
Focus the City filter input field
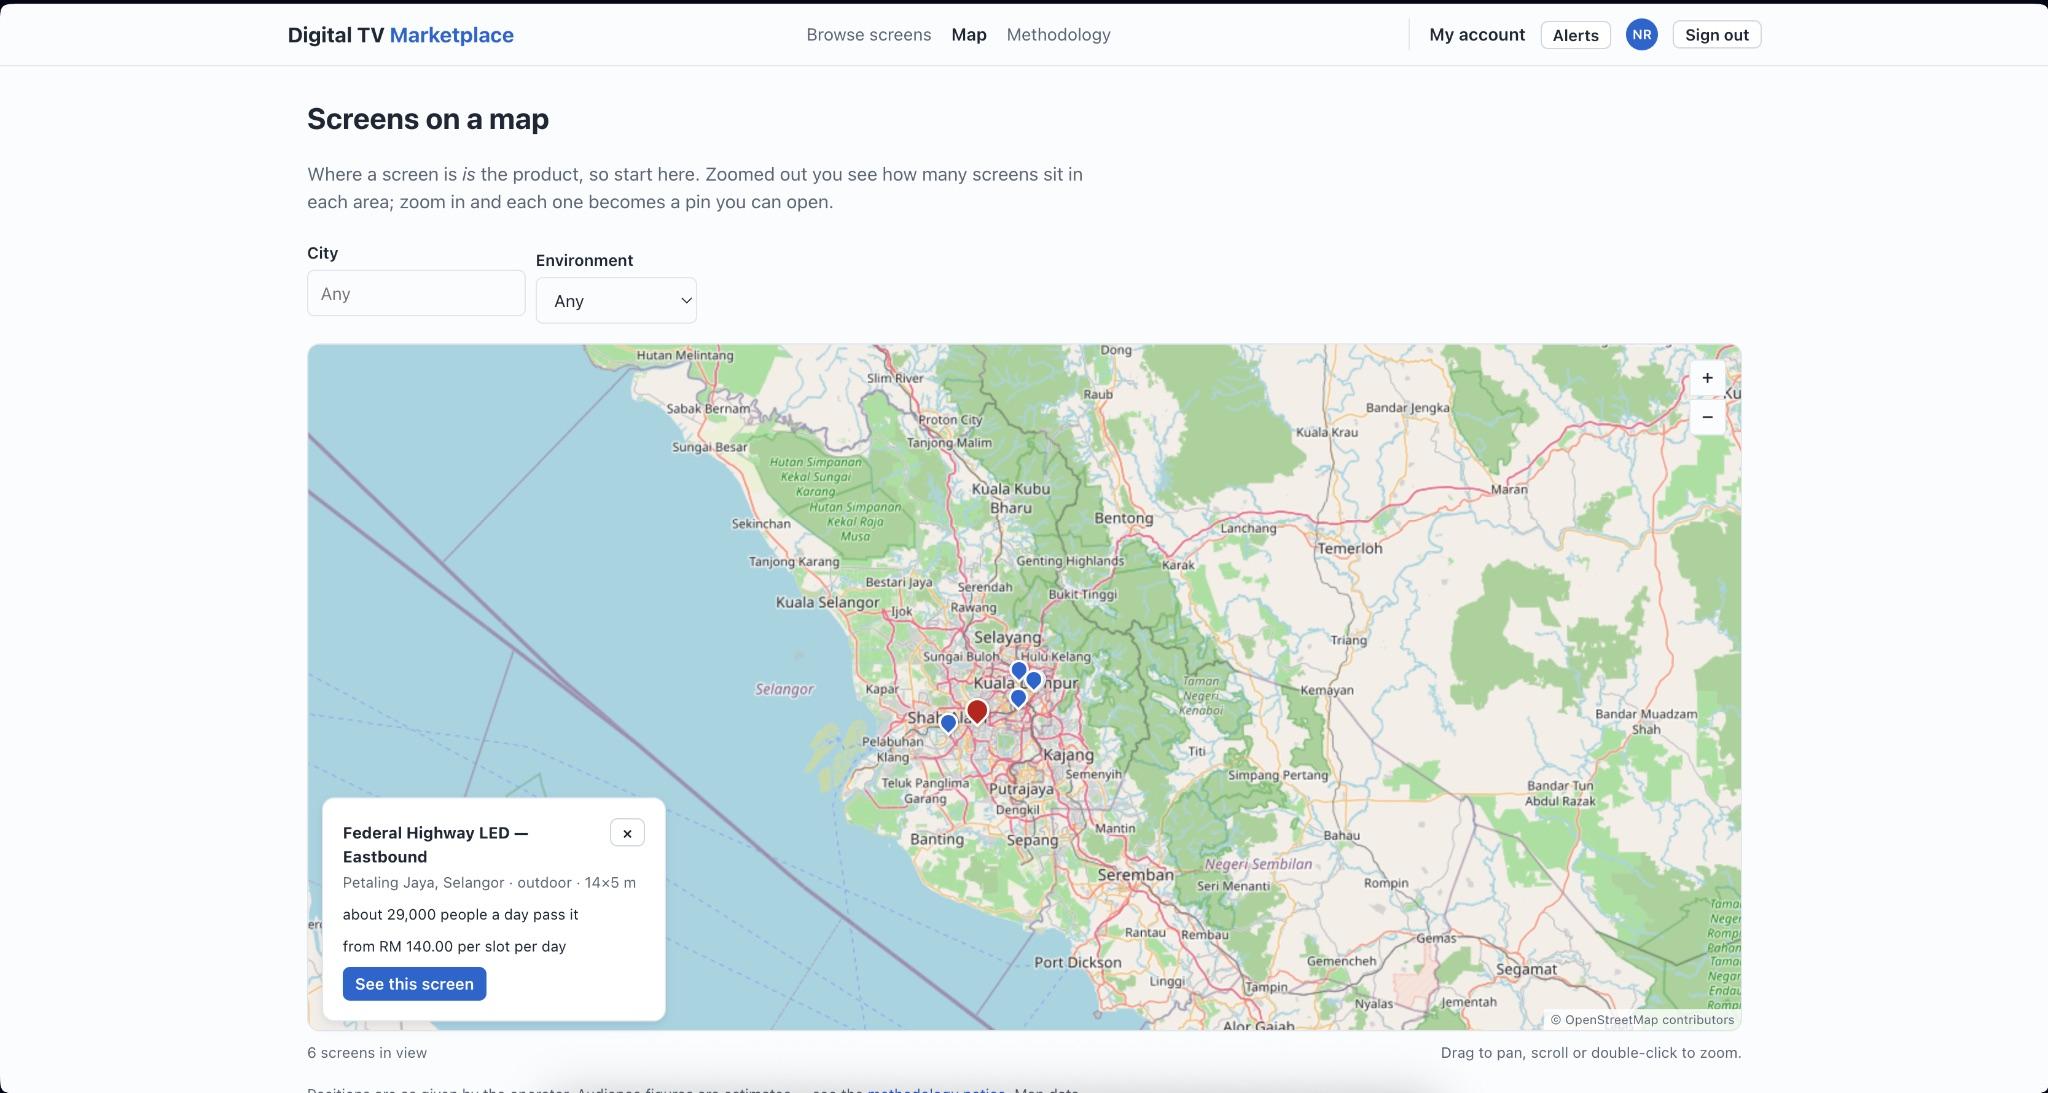[x=416, y=293]
